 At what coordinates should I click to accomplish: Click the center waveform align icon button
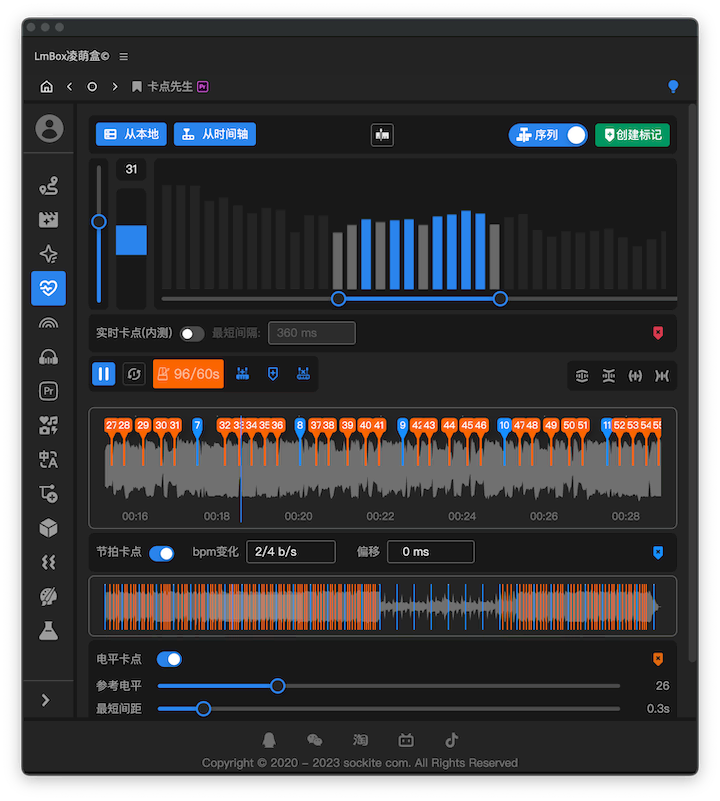click(x=382, y=135)
